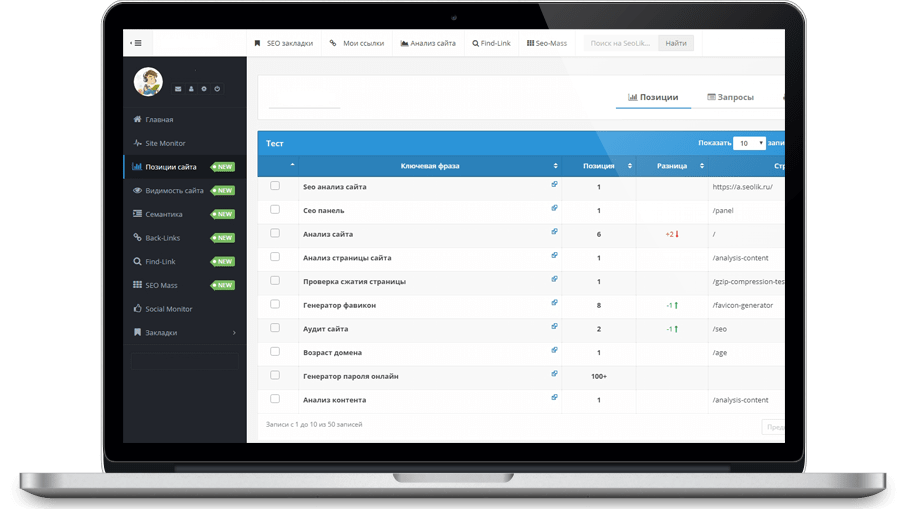Image resolution: width=903 pixels, height=509 pixels.
Task: Click the Find-Link magnifier icon in sidebar
Action: tap(137, 261)
